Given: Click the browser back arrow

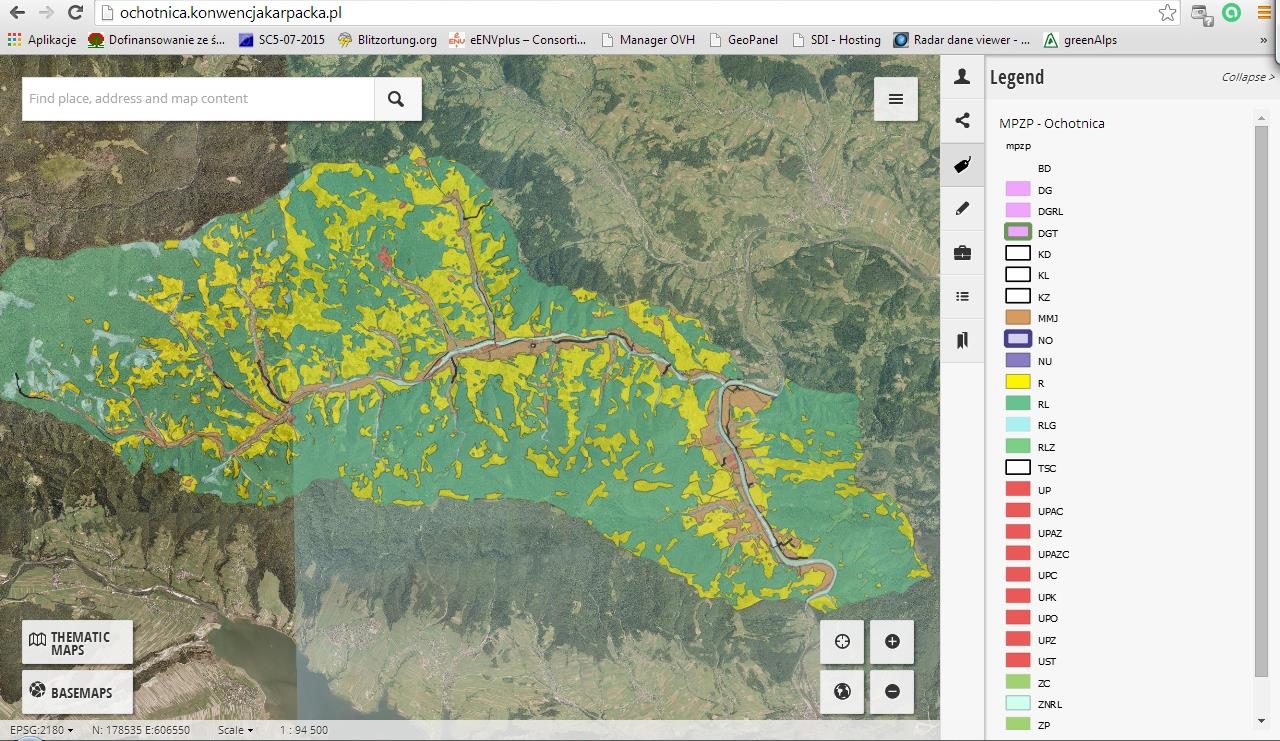Looking at the screenshot, I should coord(17,13).
